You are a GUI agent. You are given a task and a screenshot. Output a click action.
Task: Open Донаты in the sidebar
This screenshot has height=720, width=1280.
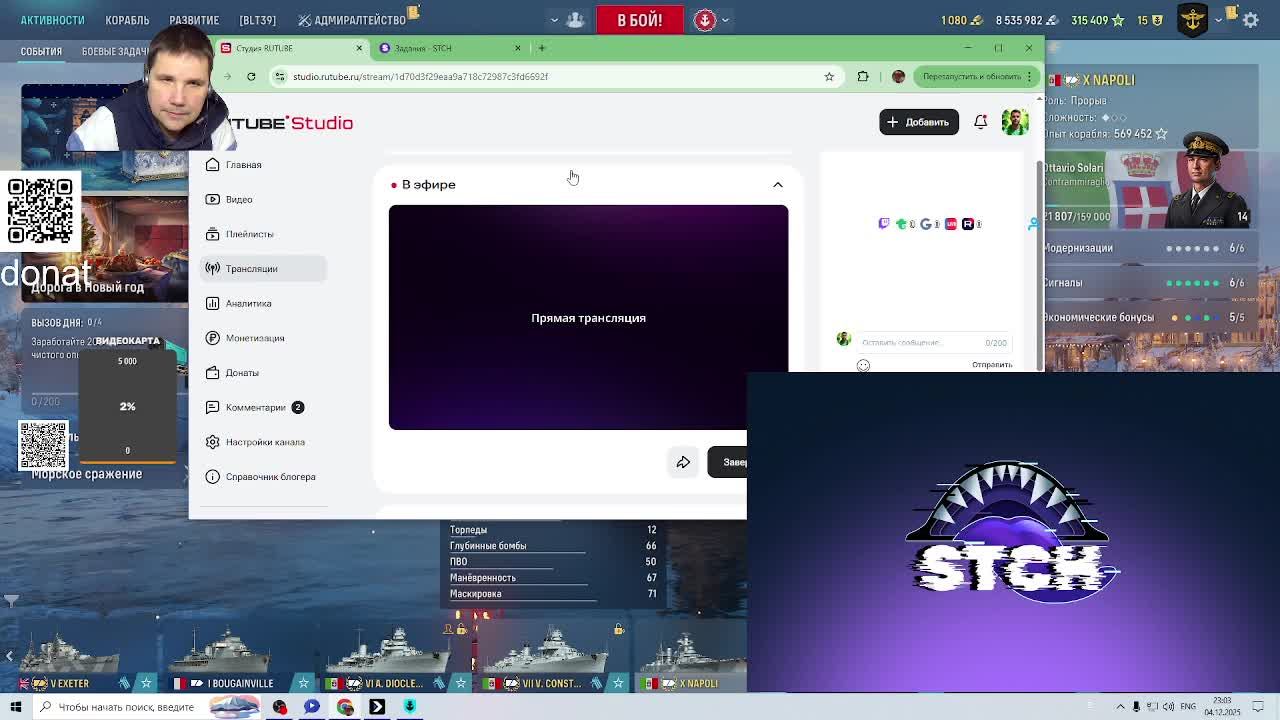262,372
